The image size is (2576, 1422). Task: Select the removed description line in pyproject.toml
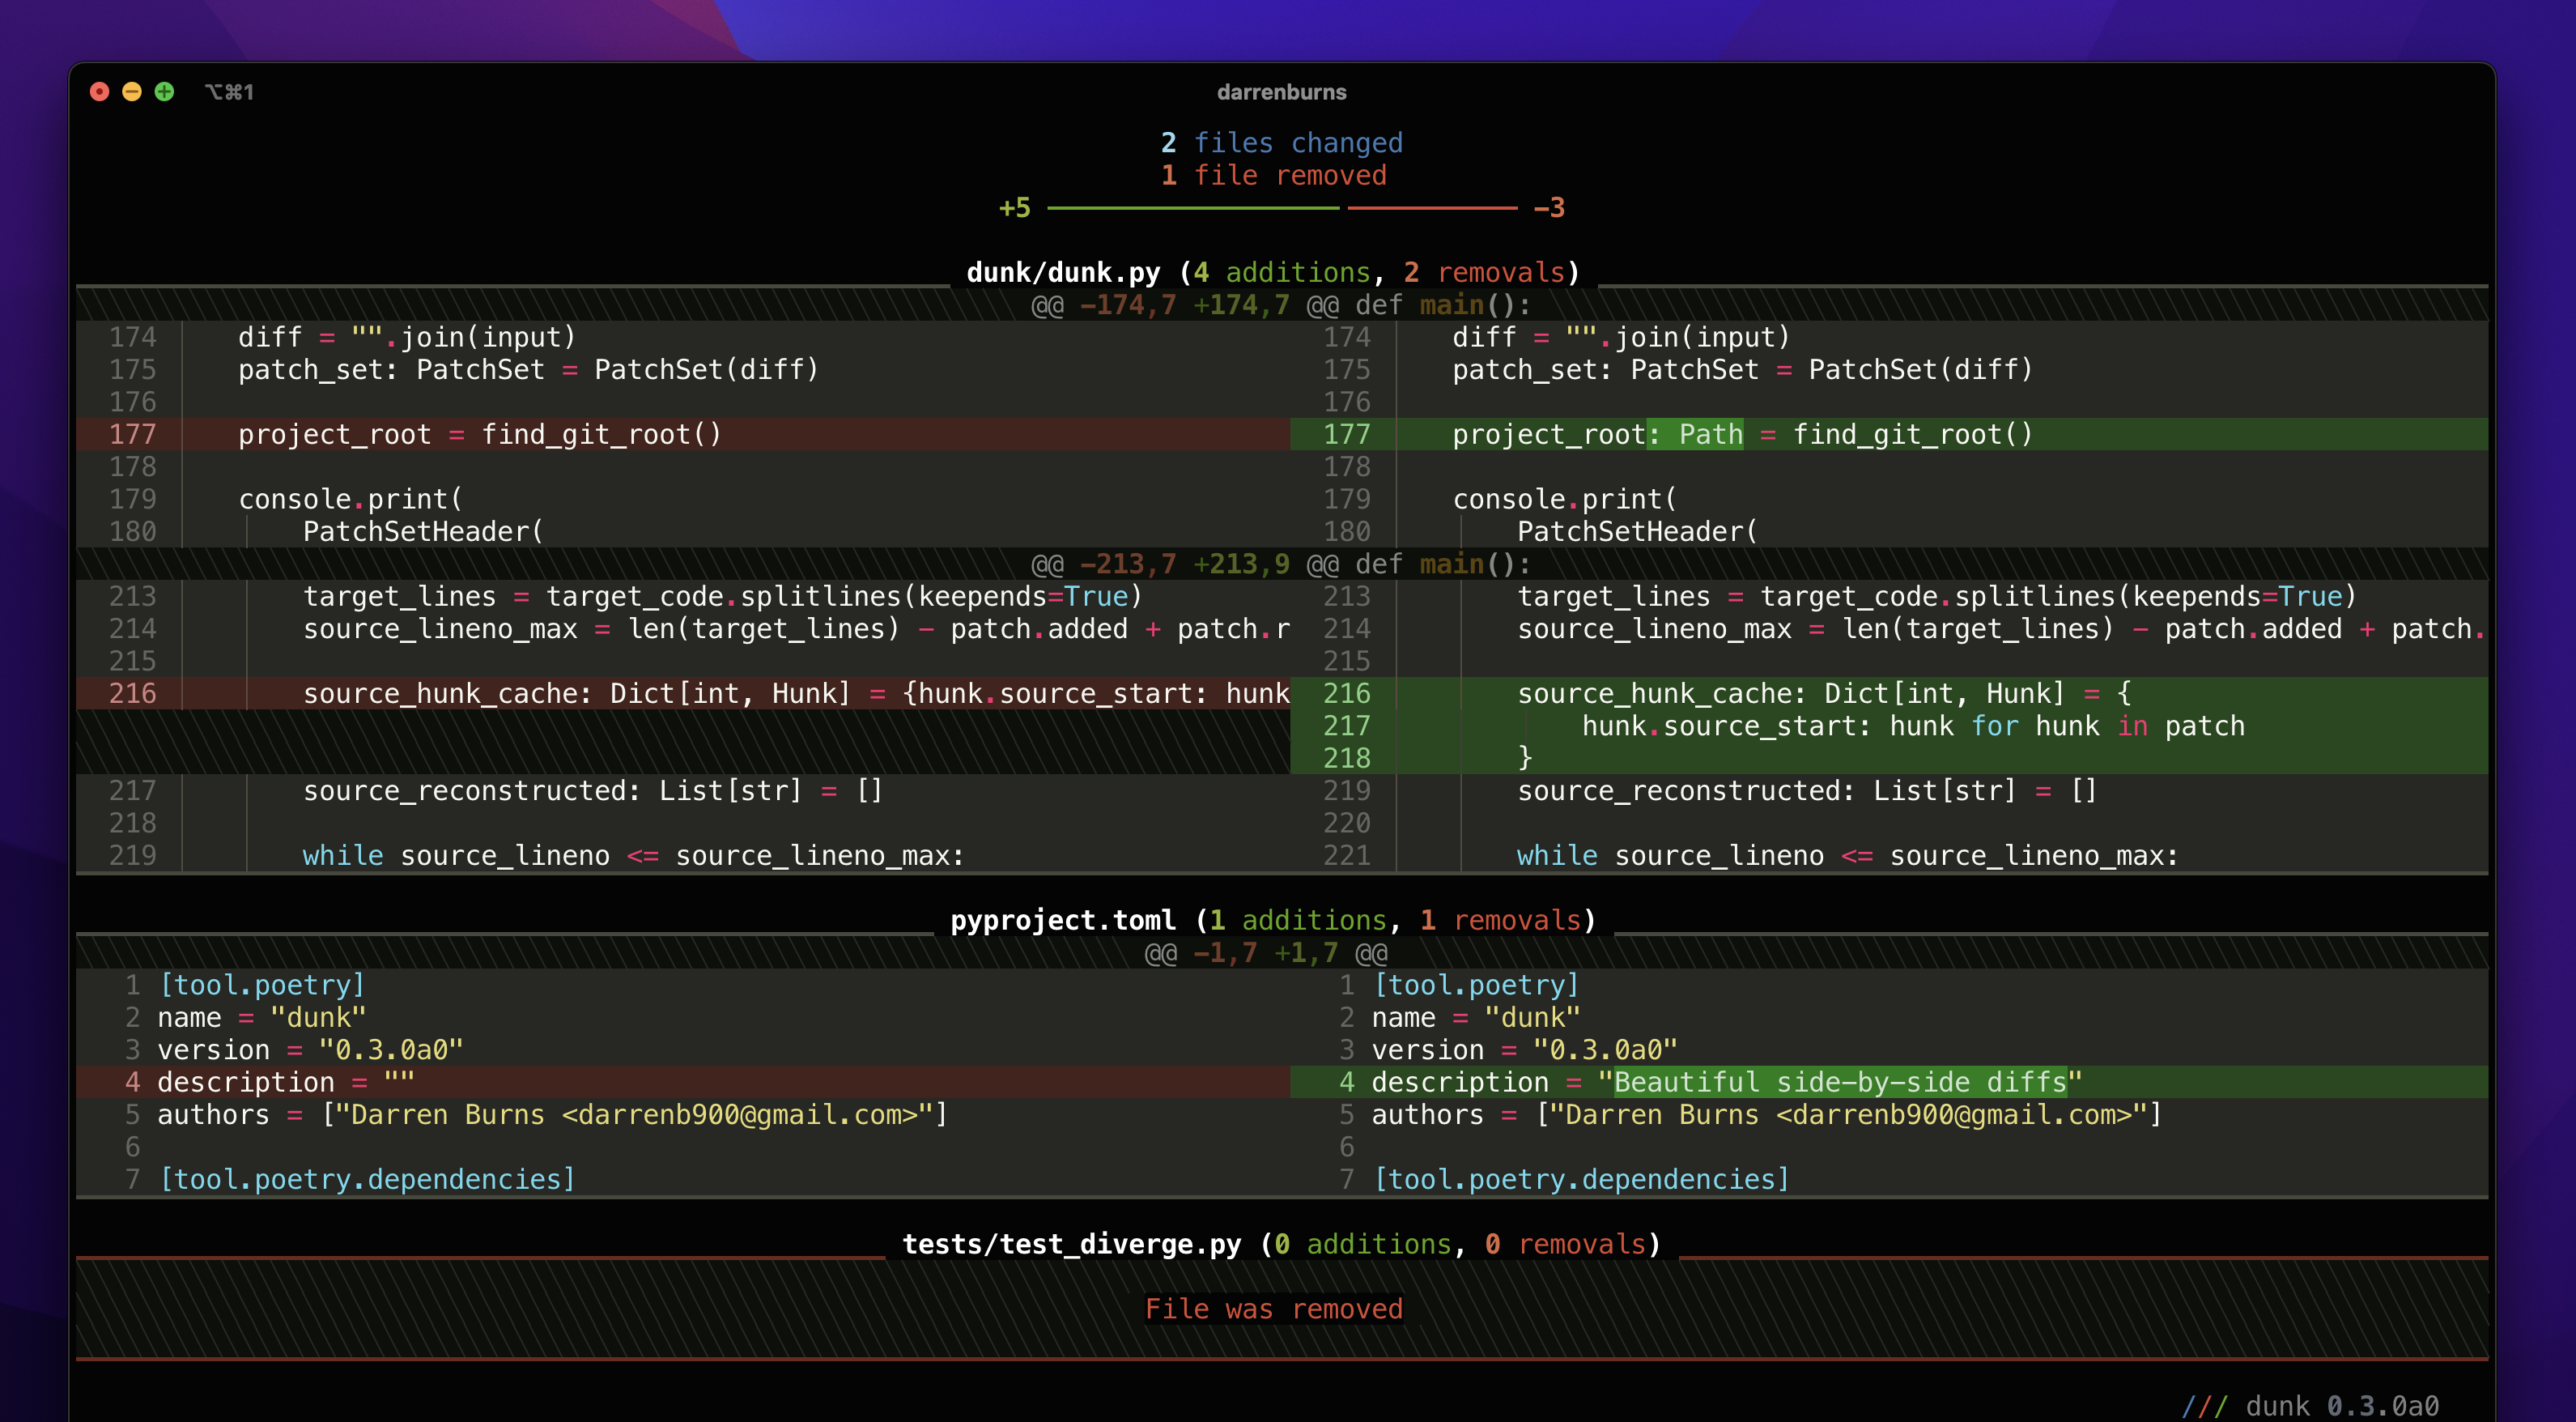[x=284, y=1081]
